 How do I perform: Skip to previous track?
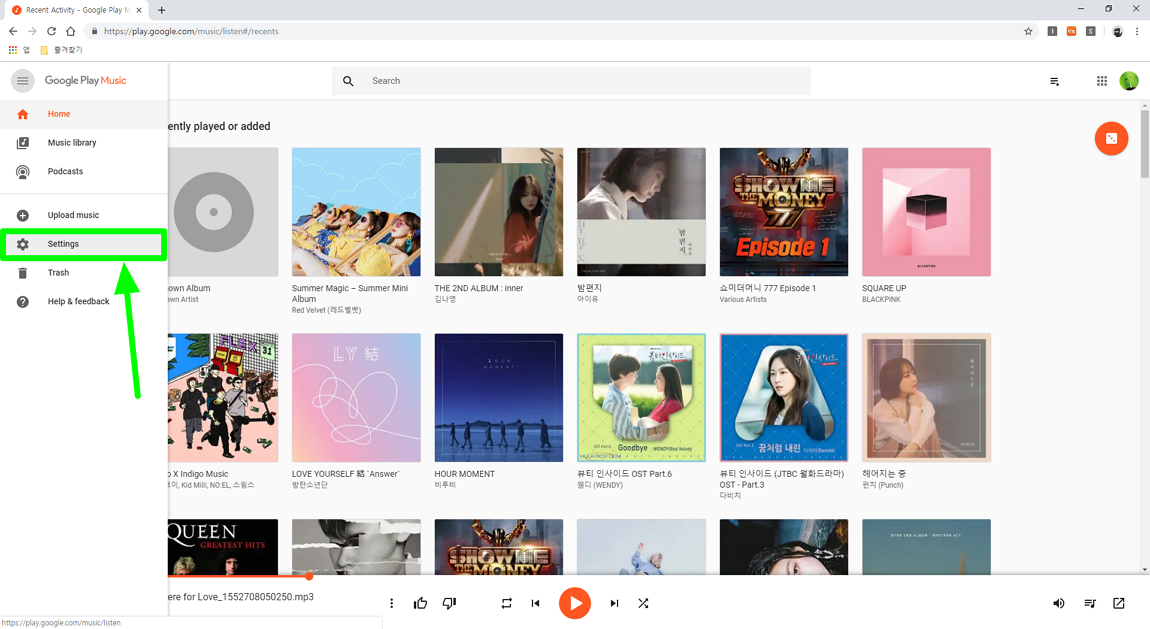click(535, 603)
